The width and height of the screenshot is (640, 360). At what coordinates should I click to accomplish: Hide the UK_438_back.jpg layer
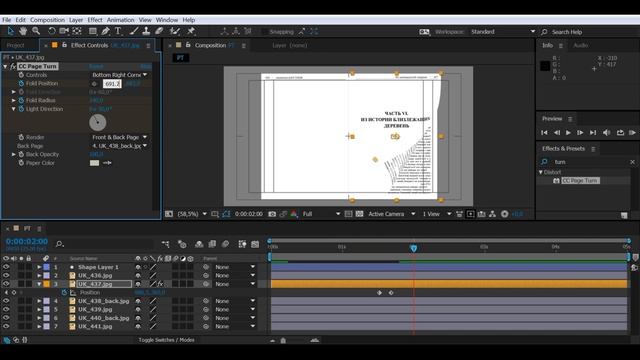(6, 301)
